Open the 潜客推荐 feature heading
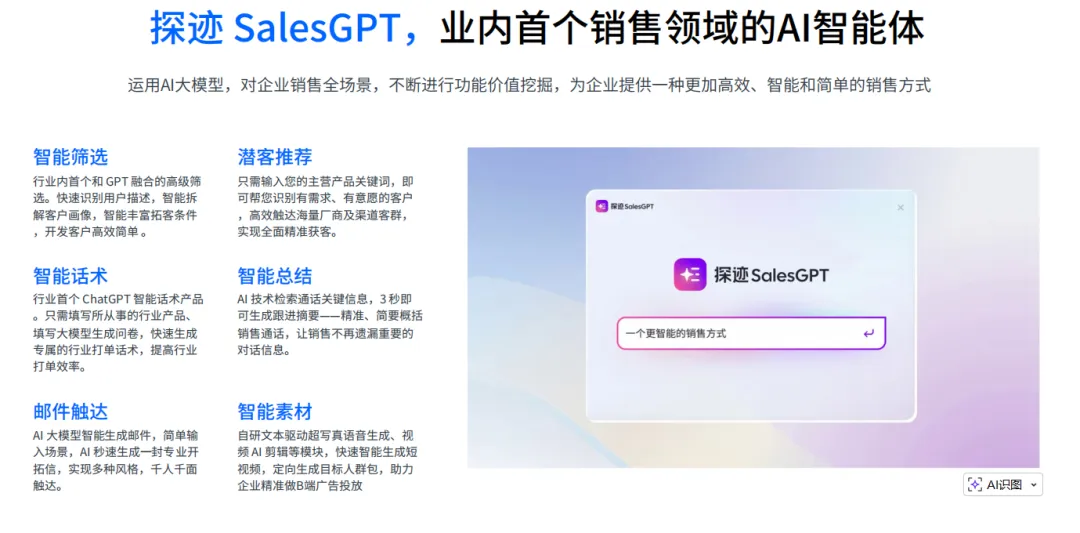Viewport: 1080px width, 533px height. click(x=275, y=157)
